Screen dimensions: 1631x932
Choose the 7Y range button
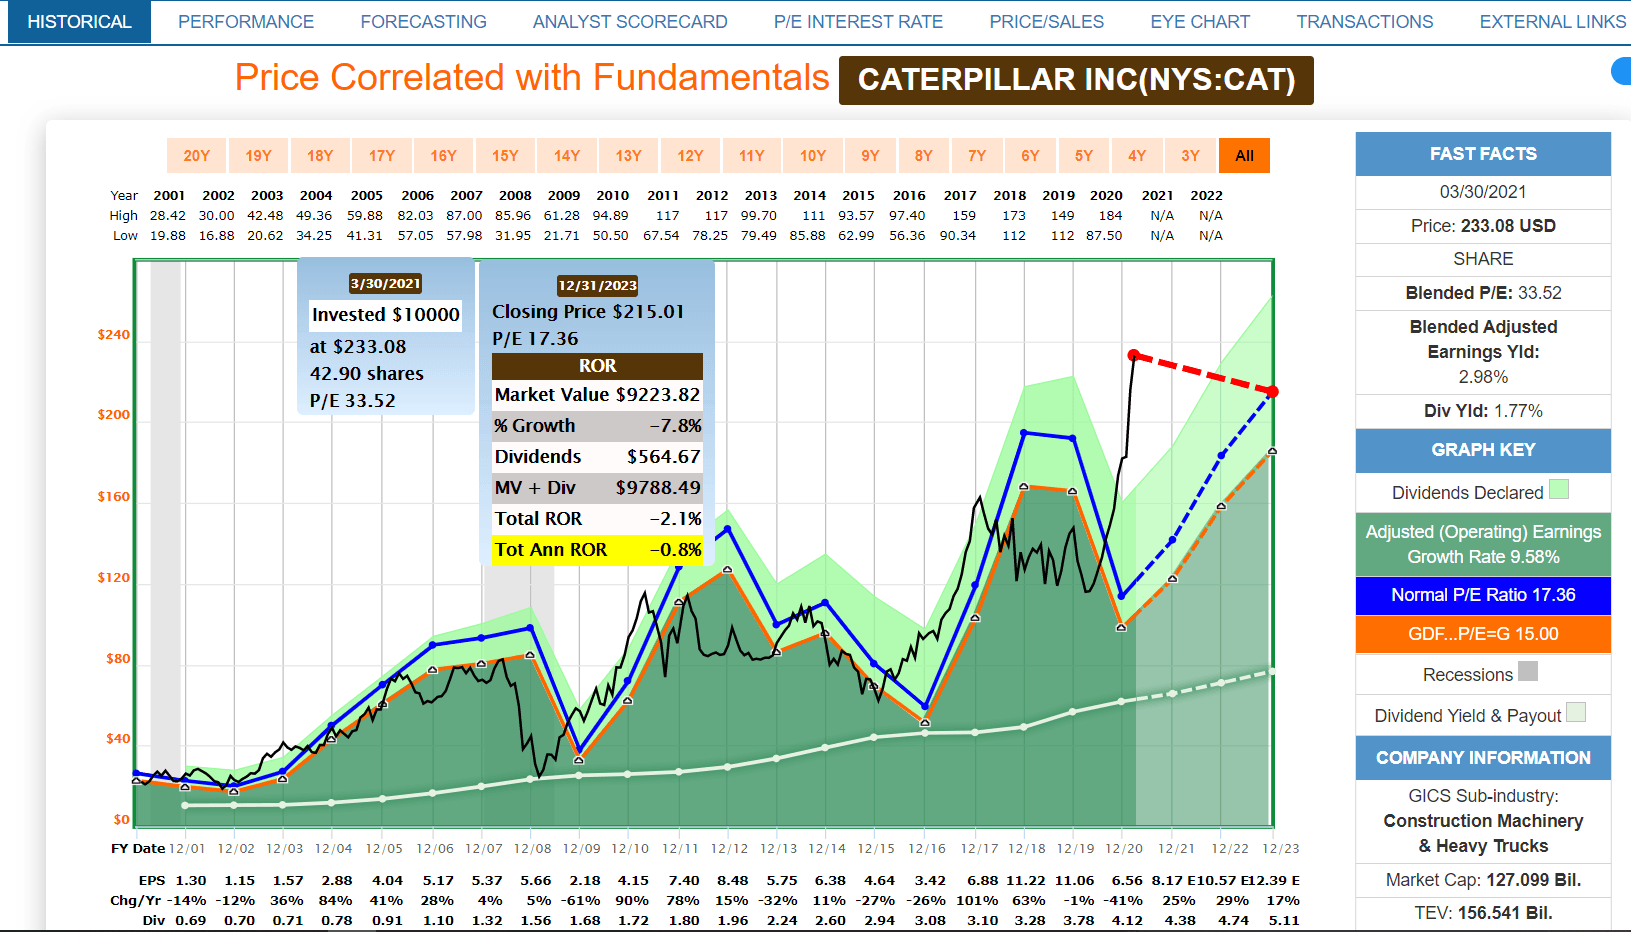click(x=977, y=156)
